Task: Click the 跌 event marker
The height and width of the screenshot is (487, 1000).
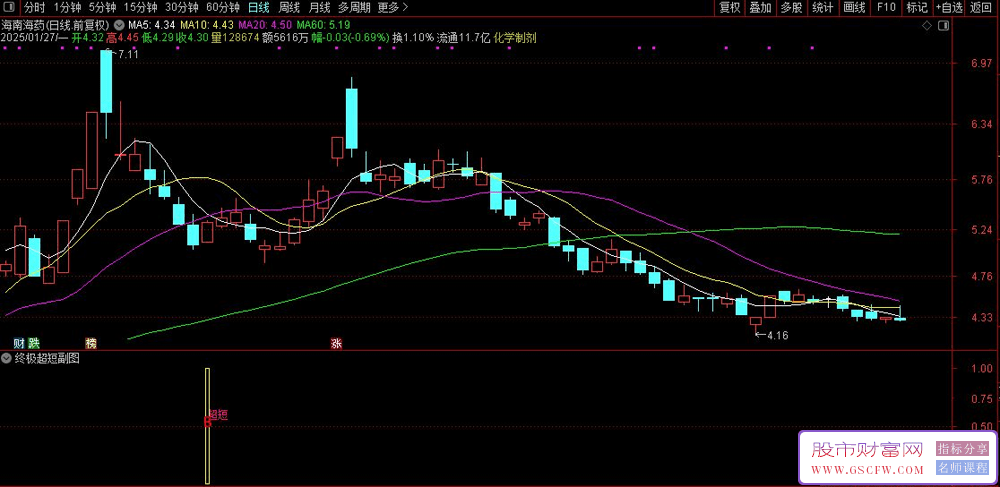Action: point(33,343)
